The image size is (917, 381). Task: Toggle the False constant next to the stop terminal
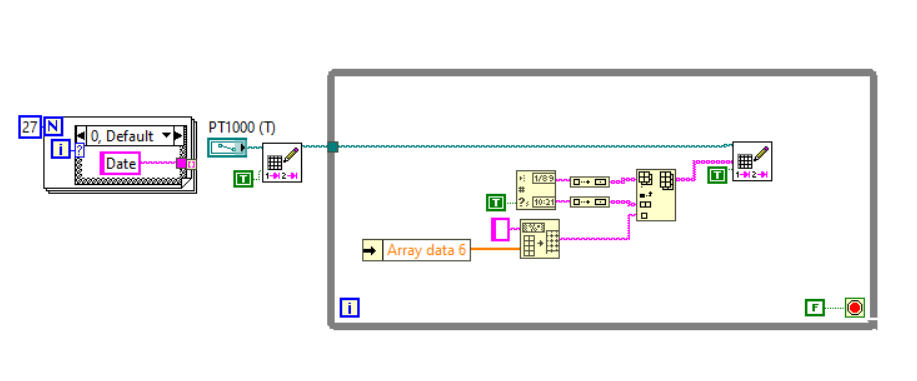(815, 307)
